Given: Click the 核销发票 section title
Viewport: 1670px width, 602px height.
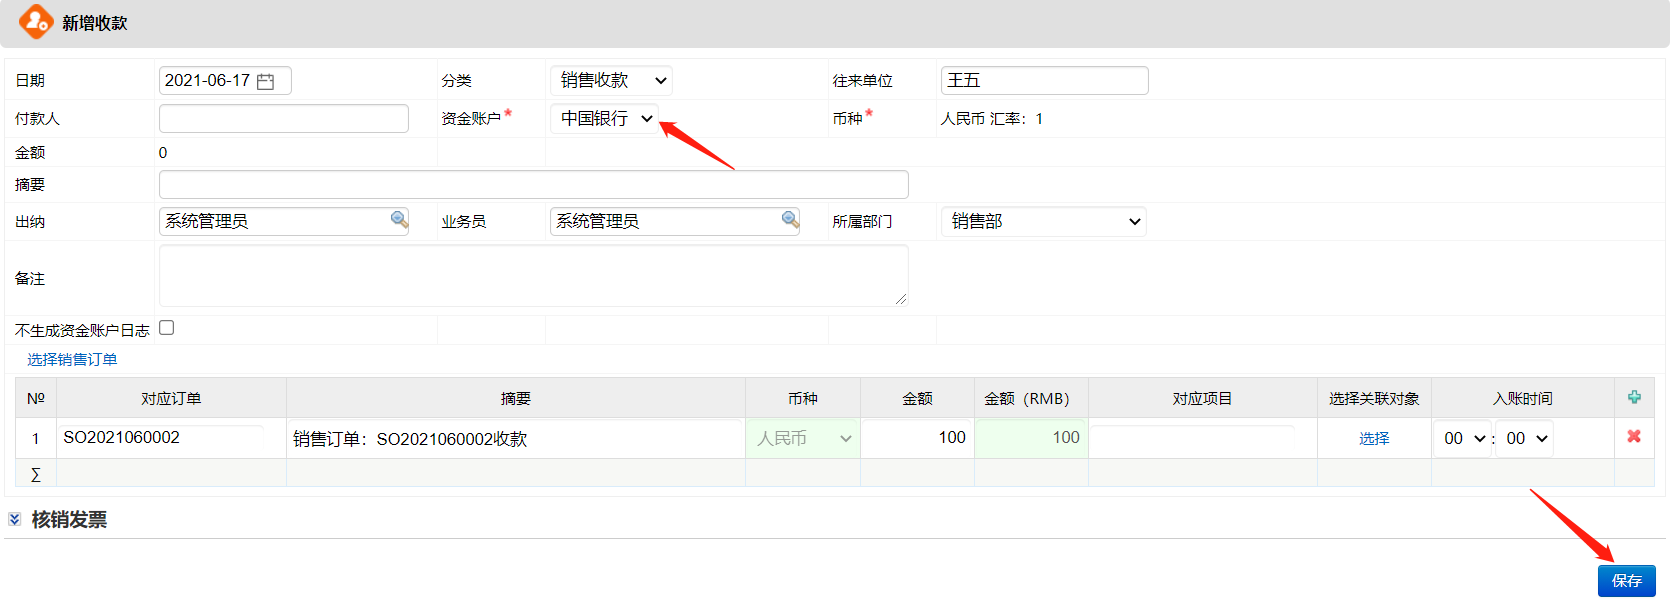Looking at the screenshot, I should 69,519.
